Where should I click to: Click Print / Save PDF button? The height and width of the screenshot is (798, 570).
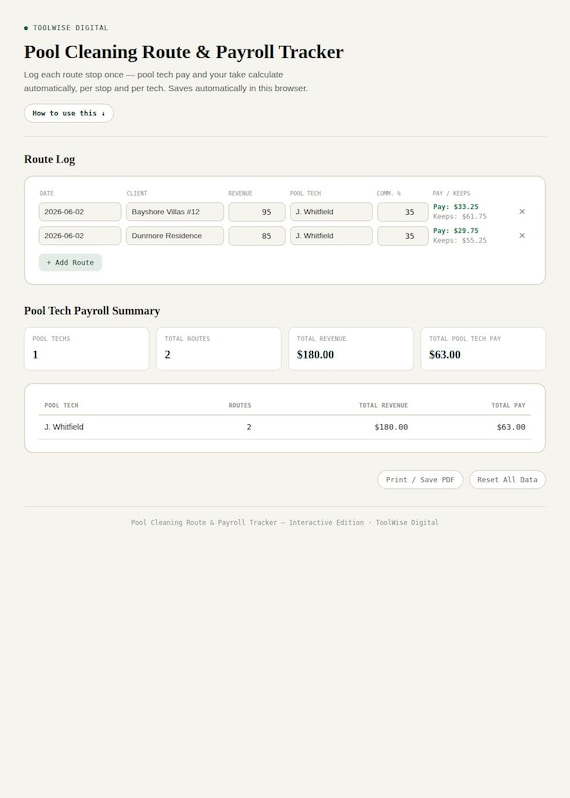pyautogui.click(x=420, y=479)
